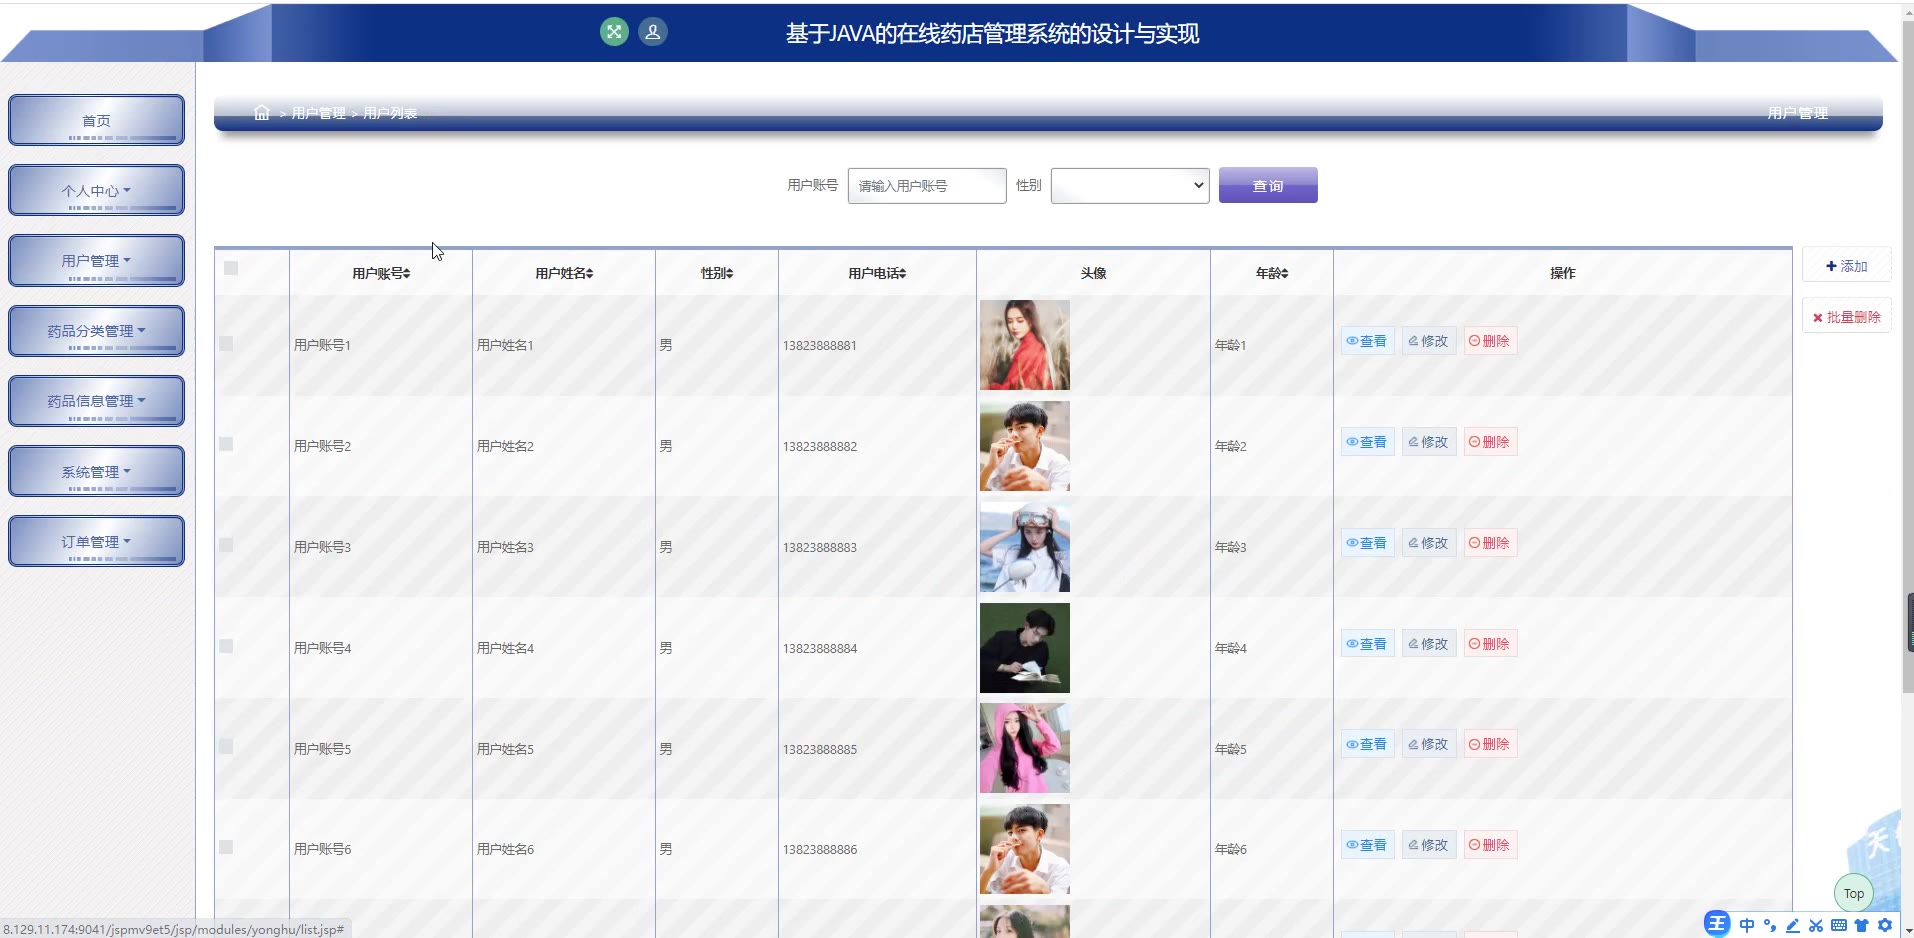
Task: Sort table by 年龄 column
Action: [x=1272, y=273]
